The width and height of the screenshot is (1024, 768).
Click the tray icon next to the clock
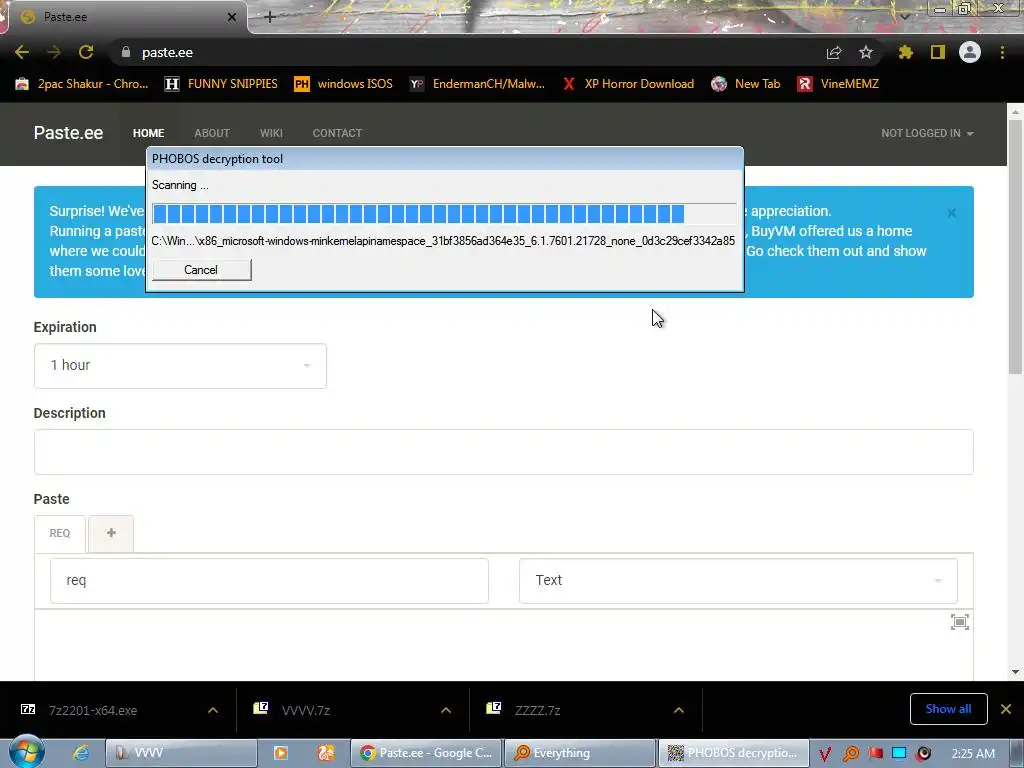[x=923, y=754]
